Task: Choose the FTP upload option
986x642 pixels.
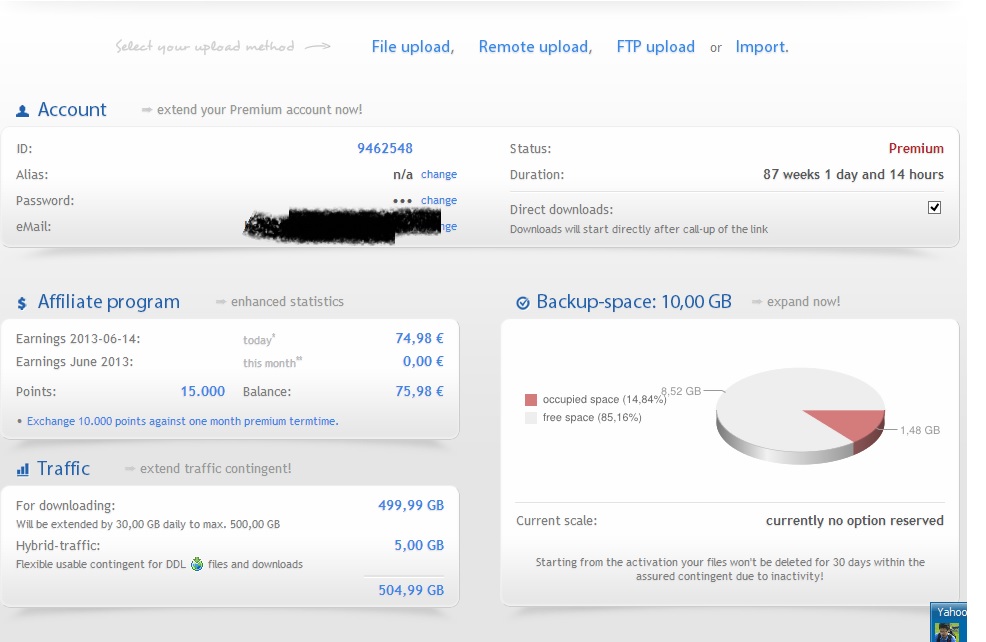Action: coord(655,47)
